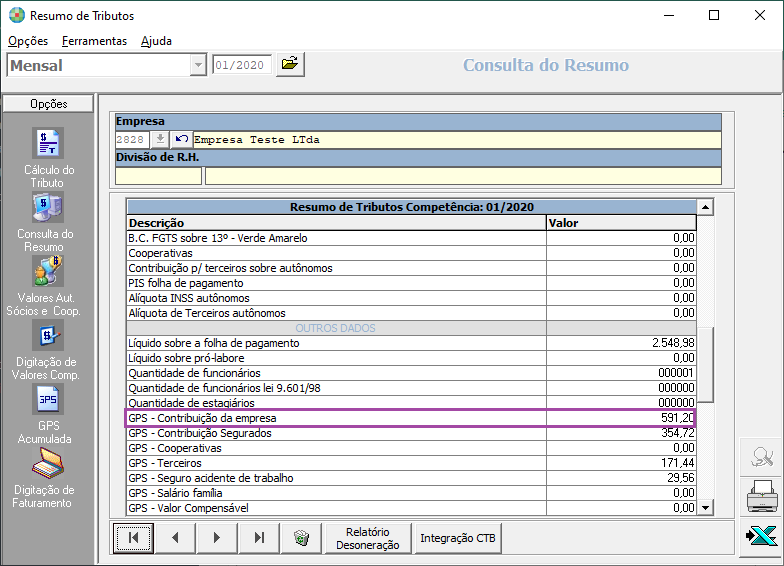Select GPS - Cooperativas row
The height and width of the screenshot is (566, 784).
(x=411, y=448)
